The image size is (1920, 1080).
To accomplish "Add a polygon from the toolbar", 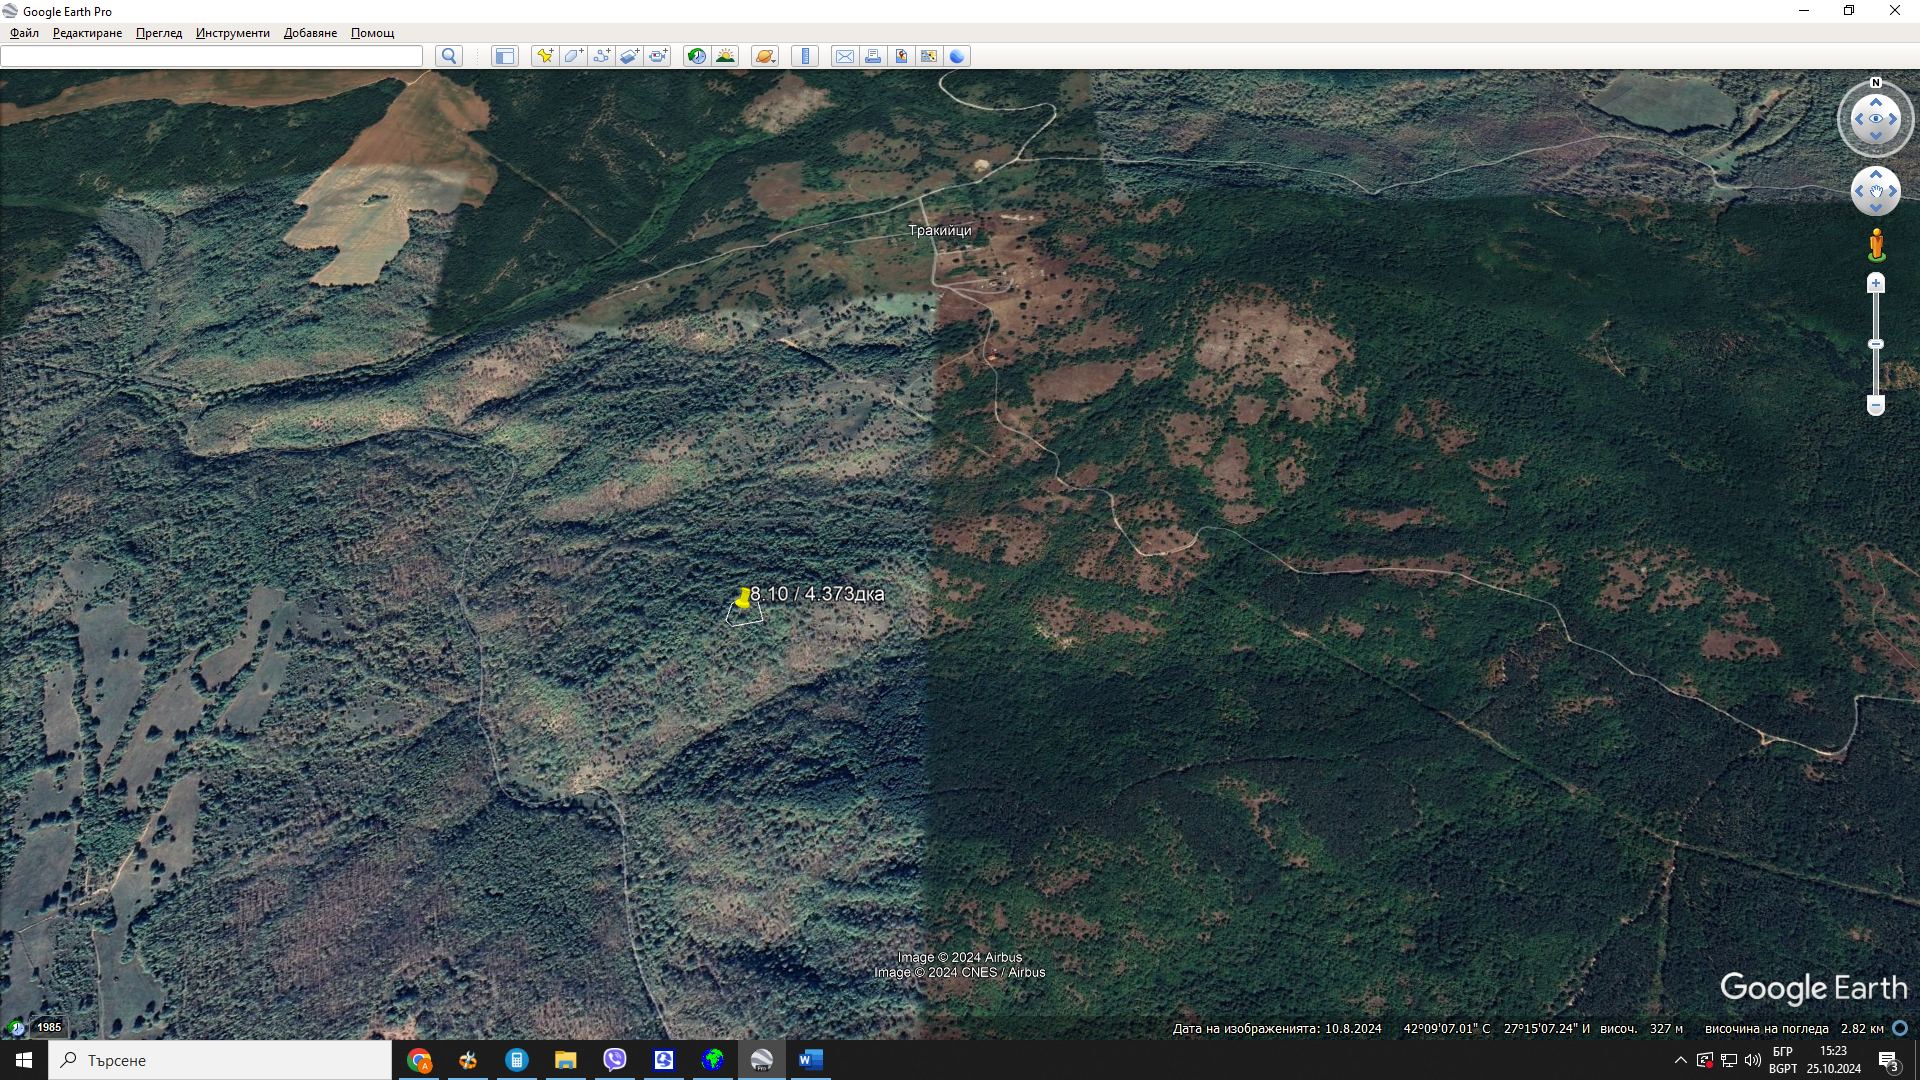I will pos(573,56).
